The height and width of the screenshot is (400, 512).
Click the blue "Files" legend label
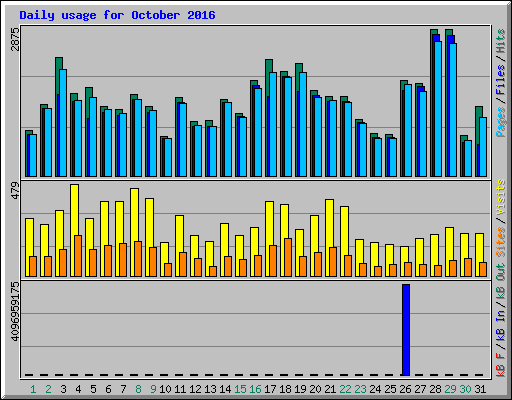[501, 80]
